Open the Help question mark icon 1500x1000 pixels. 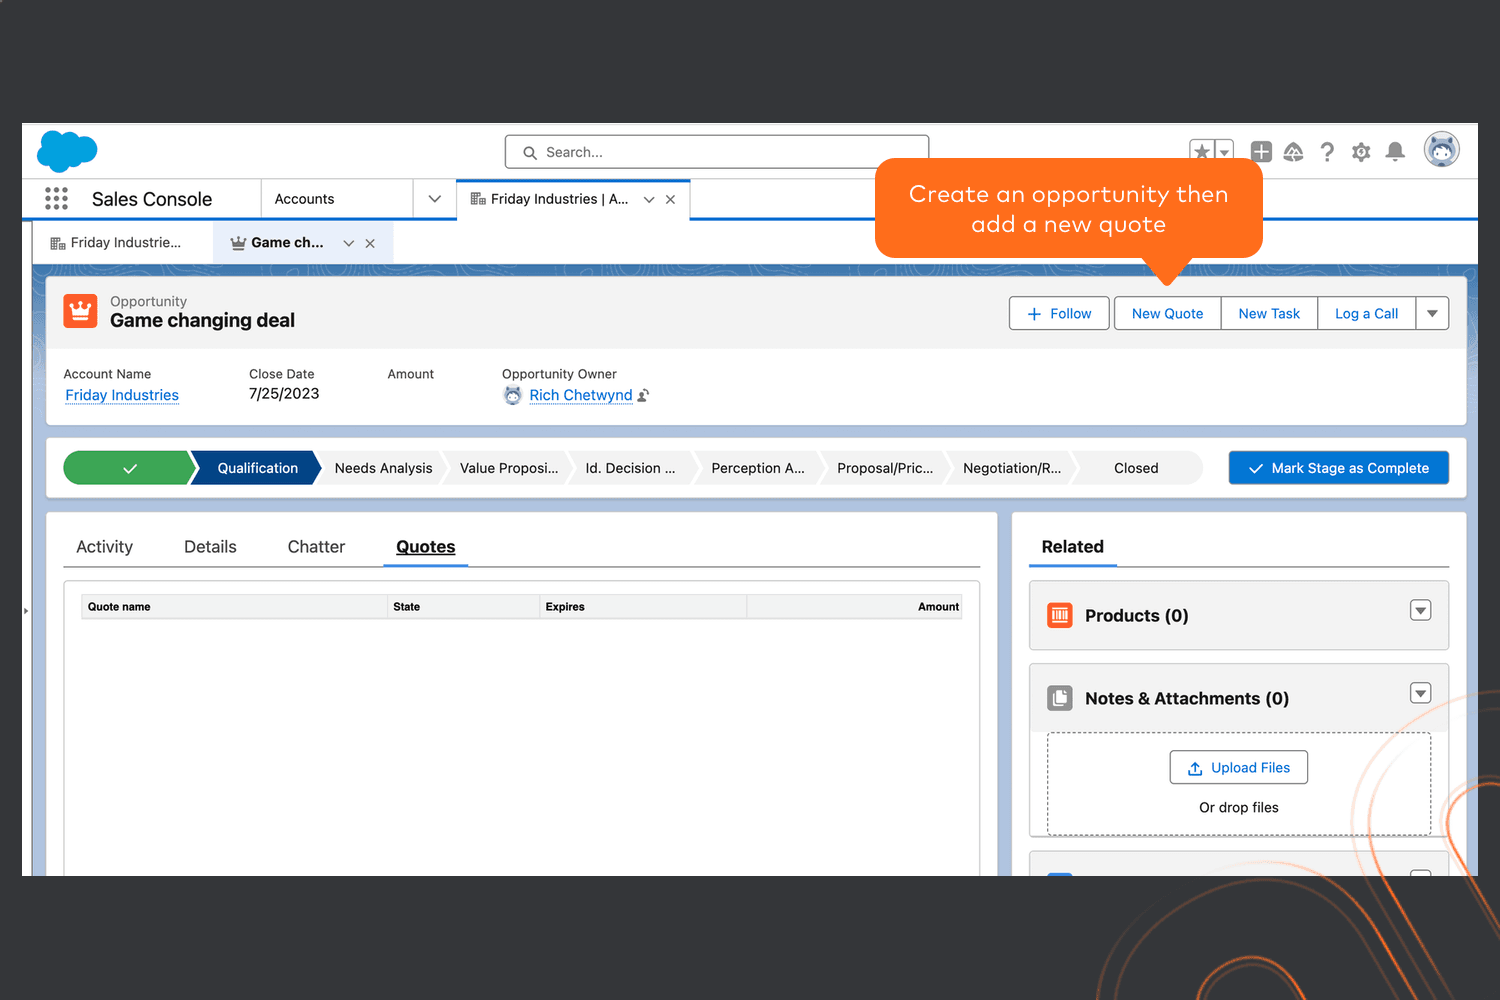tap(1327, 152)
